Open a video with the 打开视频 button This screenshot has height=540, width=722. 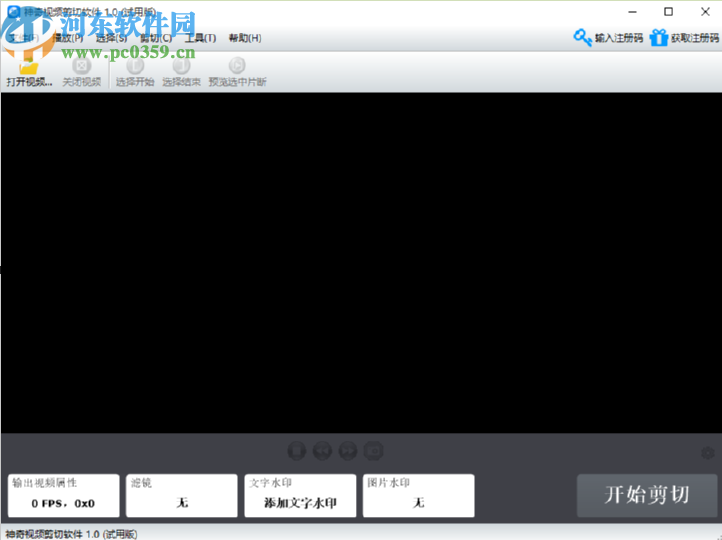tap(29, 73)
